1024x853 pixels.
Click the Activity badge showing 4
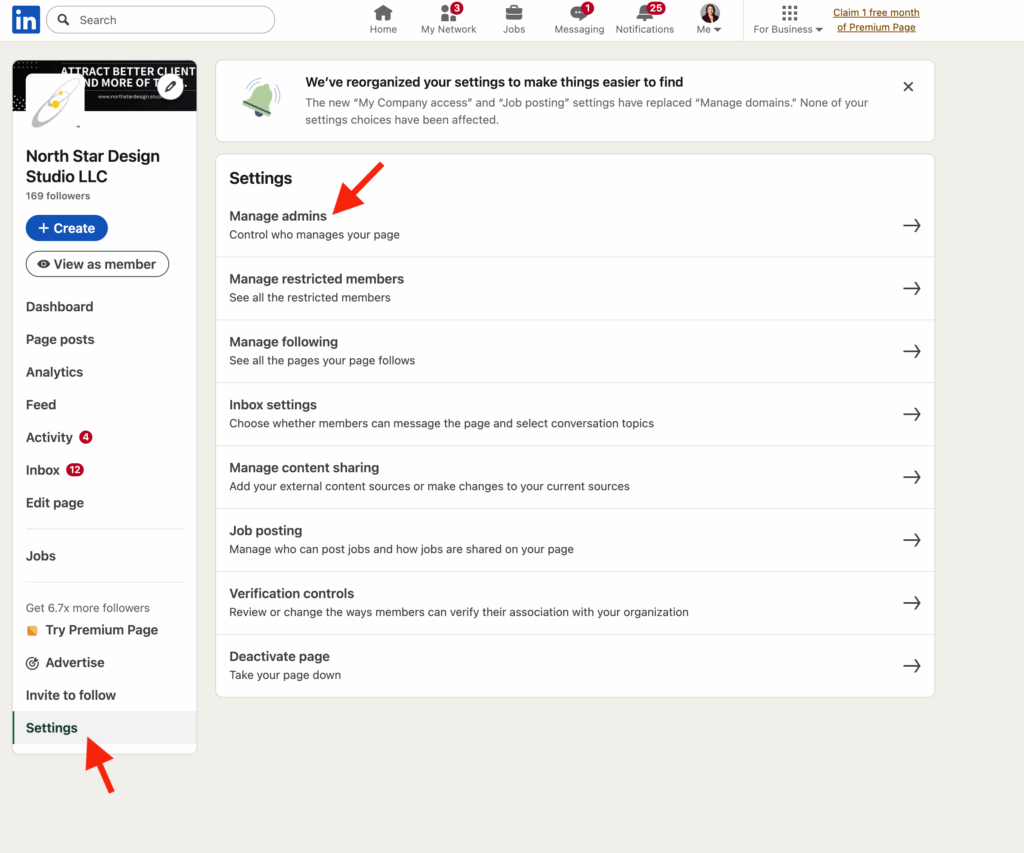click(86, 437)
